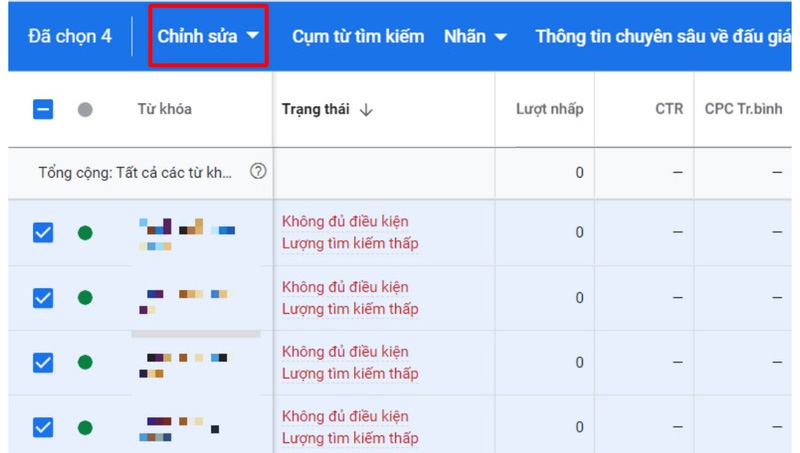This screenshot has width=800, height=453.
Task: Click the Cụm từ tìm kiếm button
Action: (x=358, y=36)
